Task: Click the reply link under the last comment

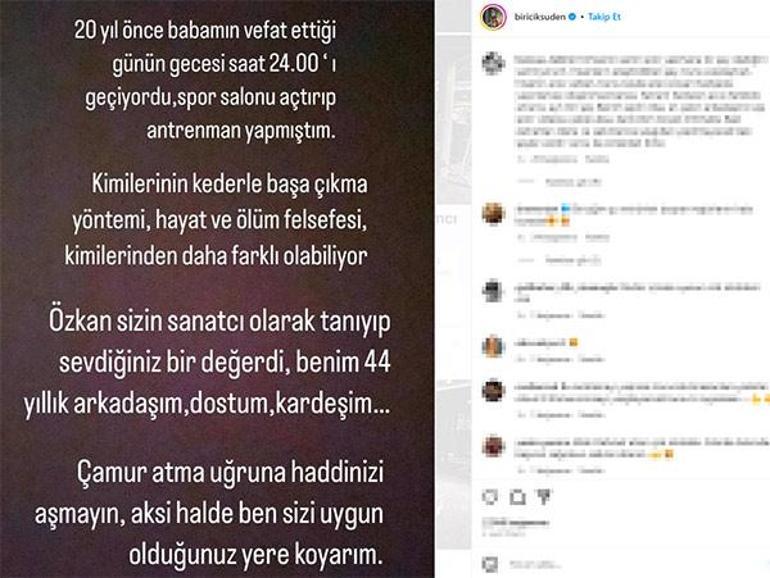Action: click(591, 470)
